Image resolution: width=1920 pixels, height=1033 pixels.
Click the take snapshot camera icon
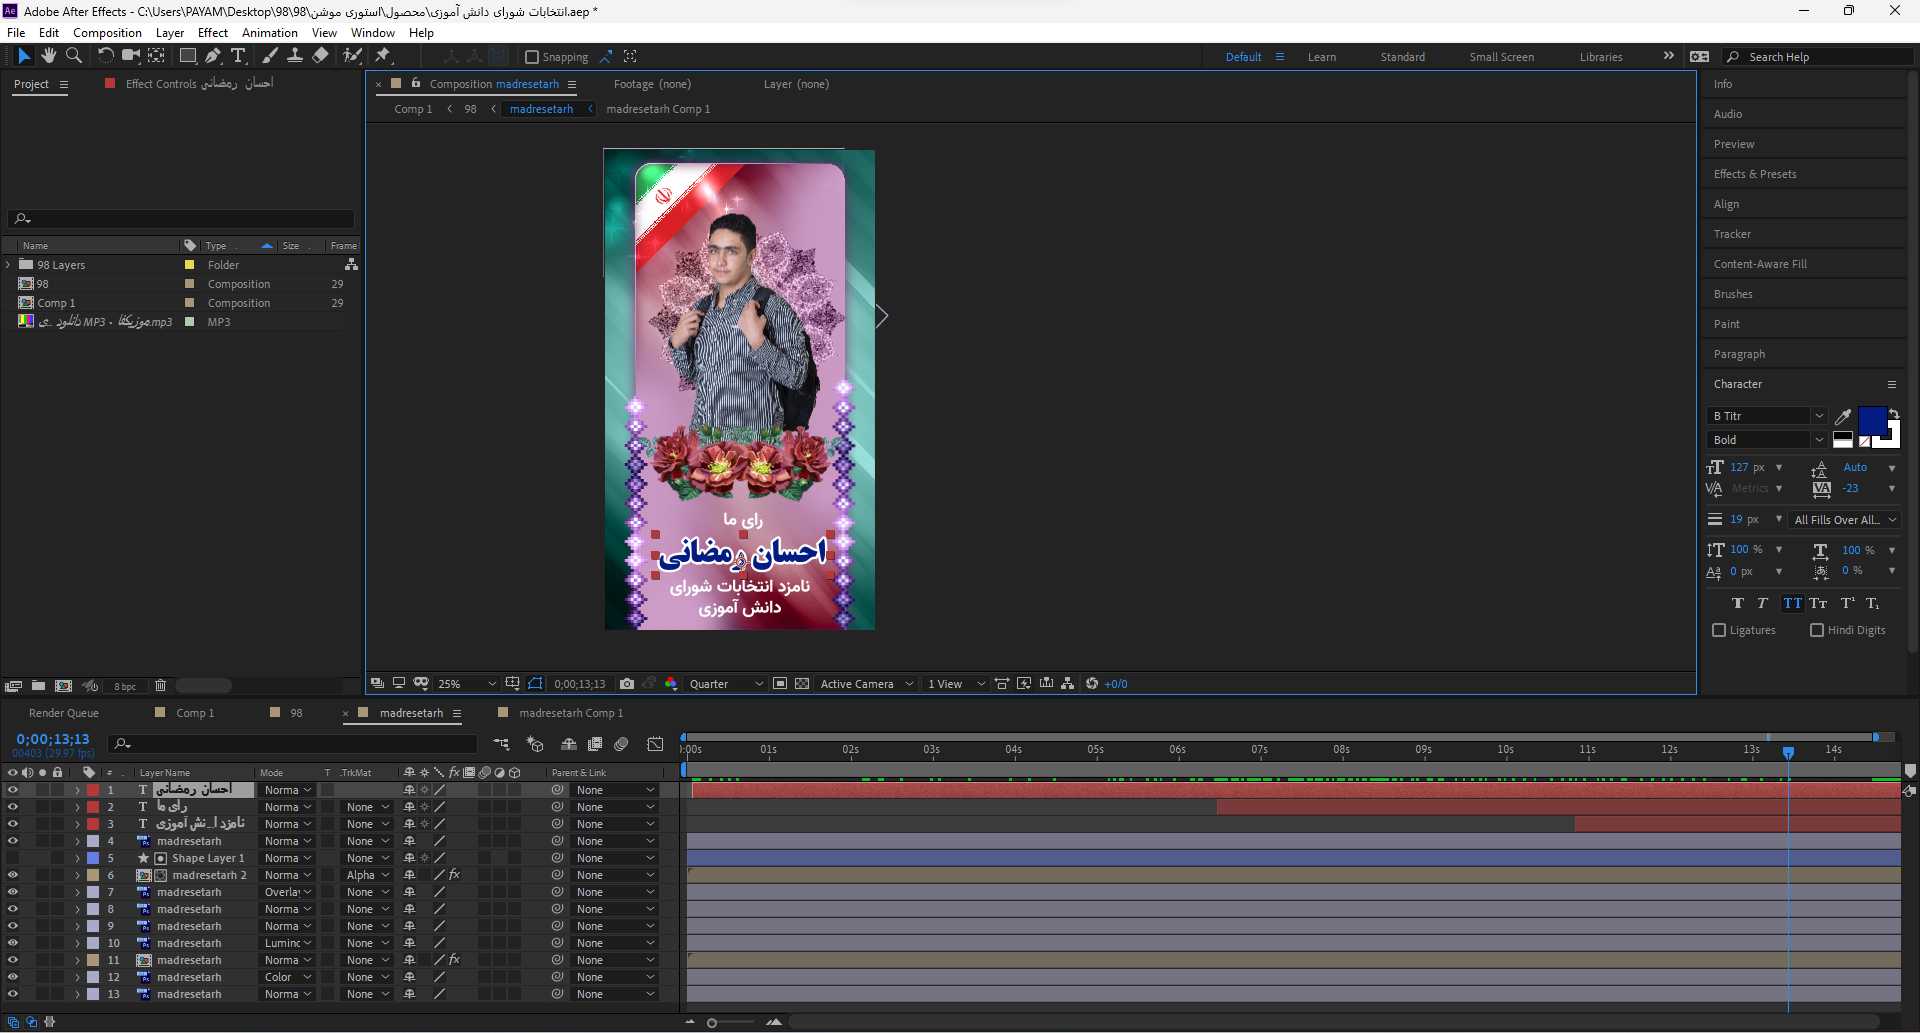[626, 684]
